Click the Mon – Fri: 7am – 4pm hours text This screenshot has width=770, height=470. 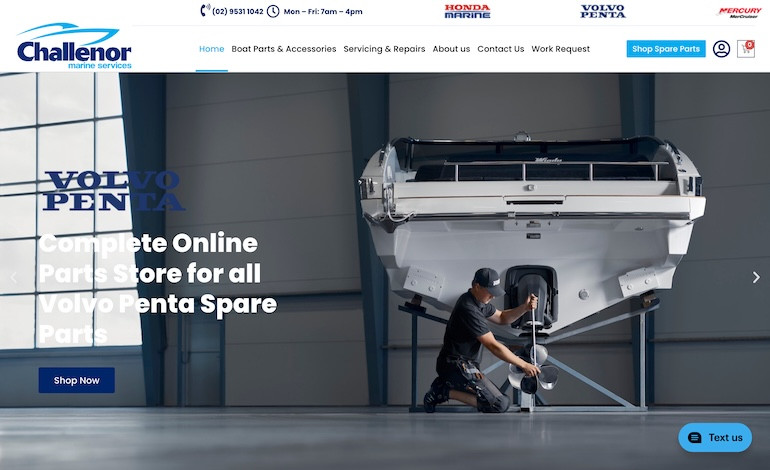pos(323,11)
